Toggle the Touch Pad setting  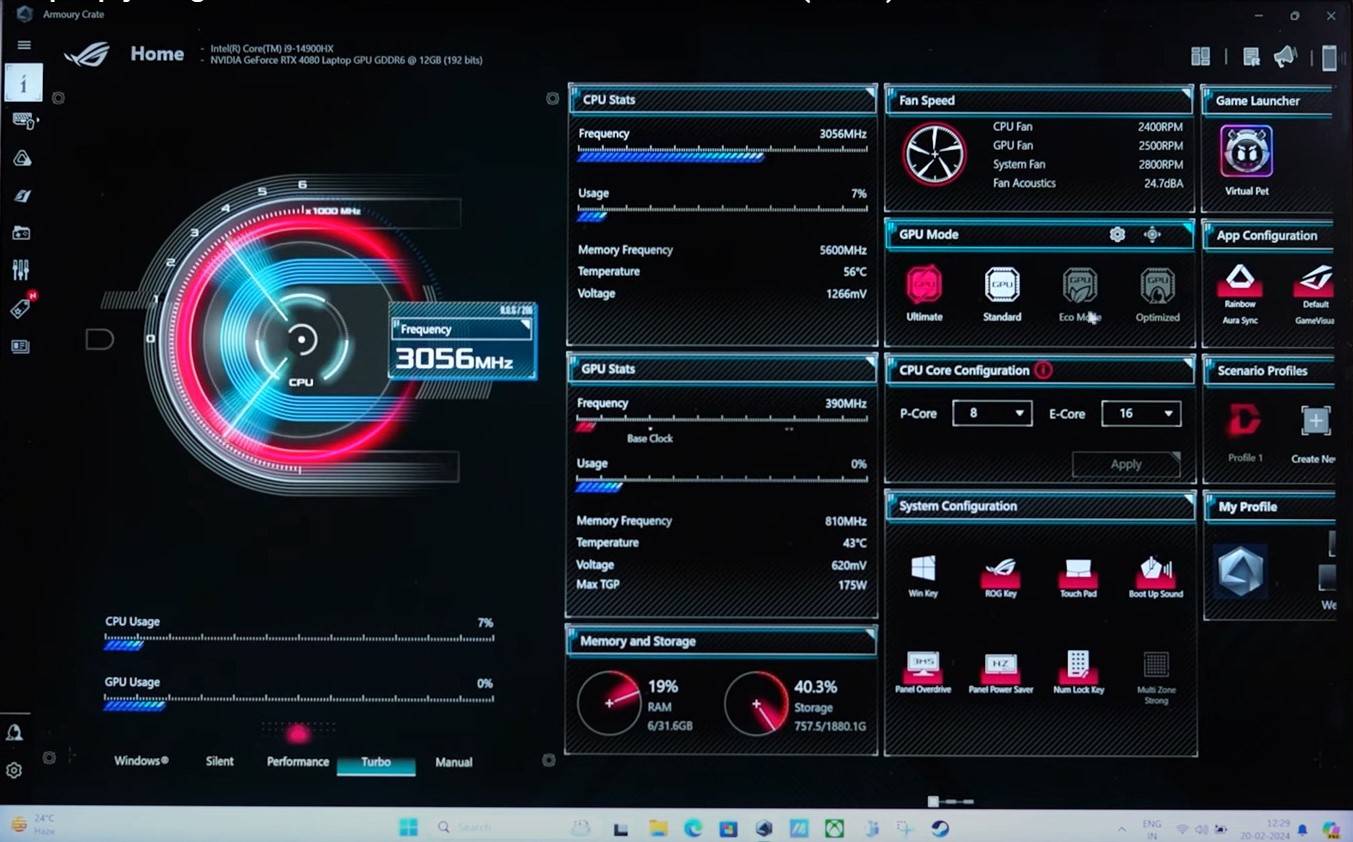pos(1078,572)
